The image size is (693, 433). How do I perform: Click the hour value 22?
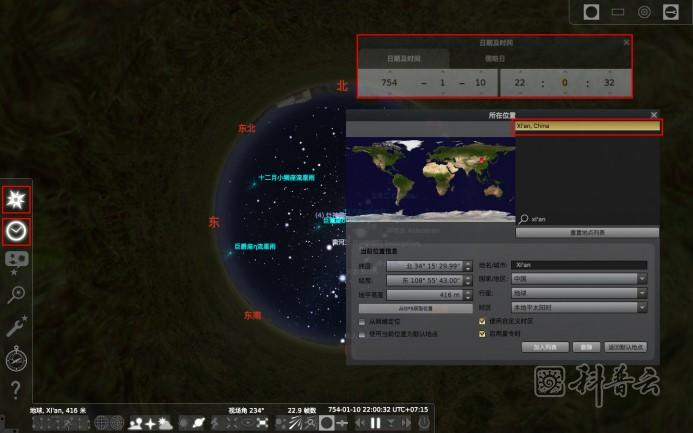519,83
